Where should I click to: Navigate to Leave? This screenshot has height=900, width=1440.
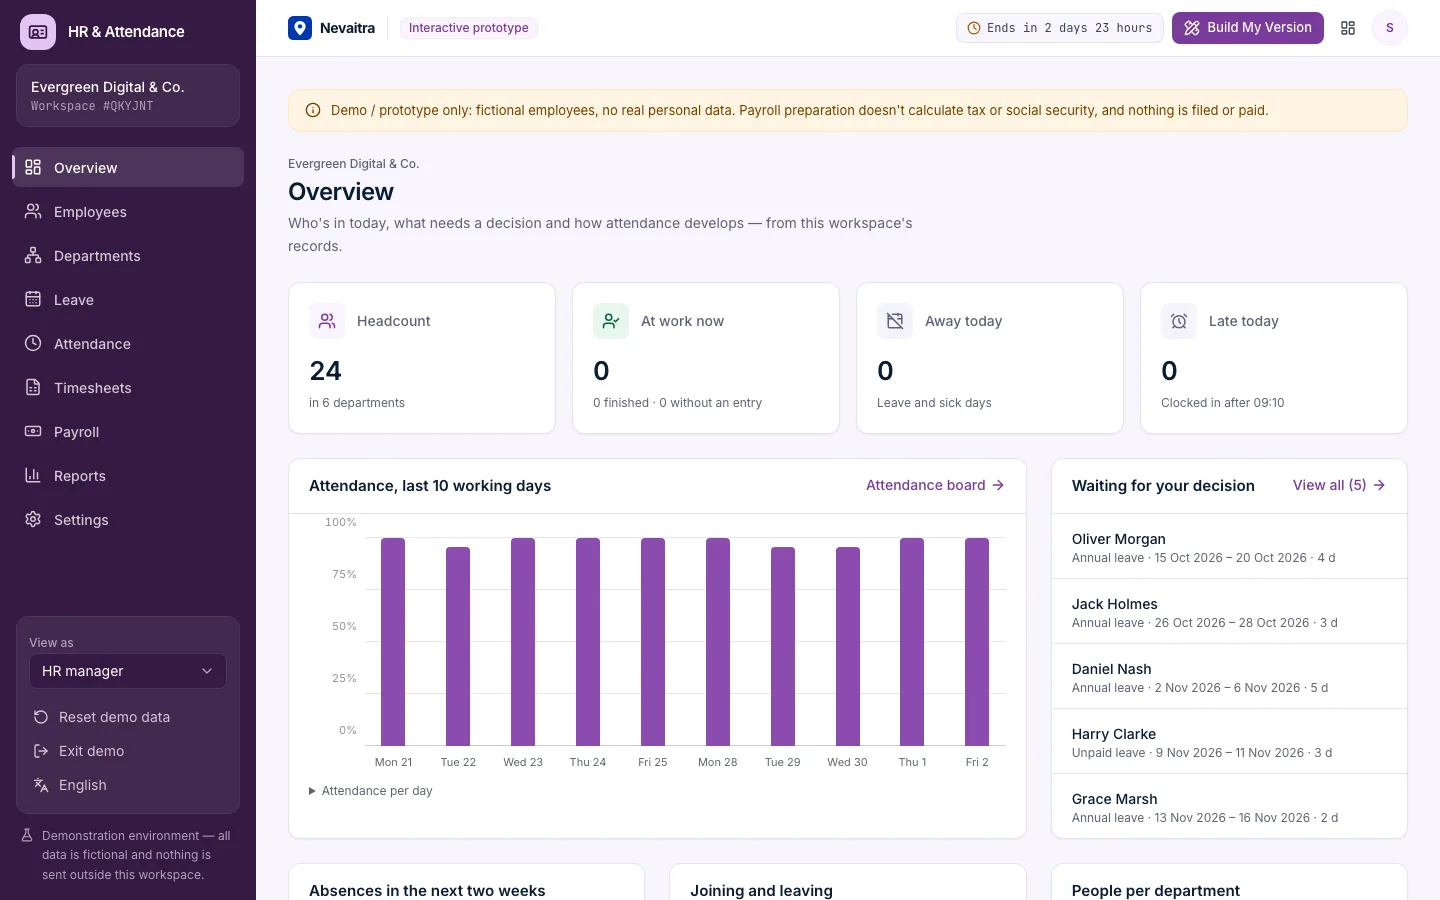[x=128, y=299]
